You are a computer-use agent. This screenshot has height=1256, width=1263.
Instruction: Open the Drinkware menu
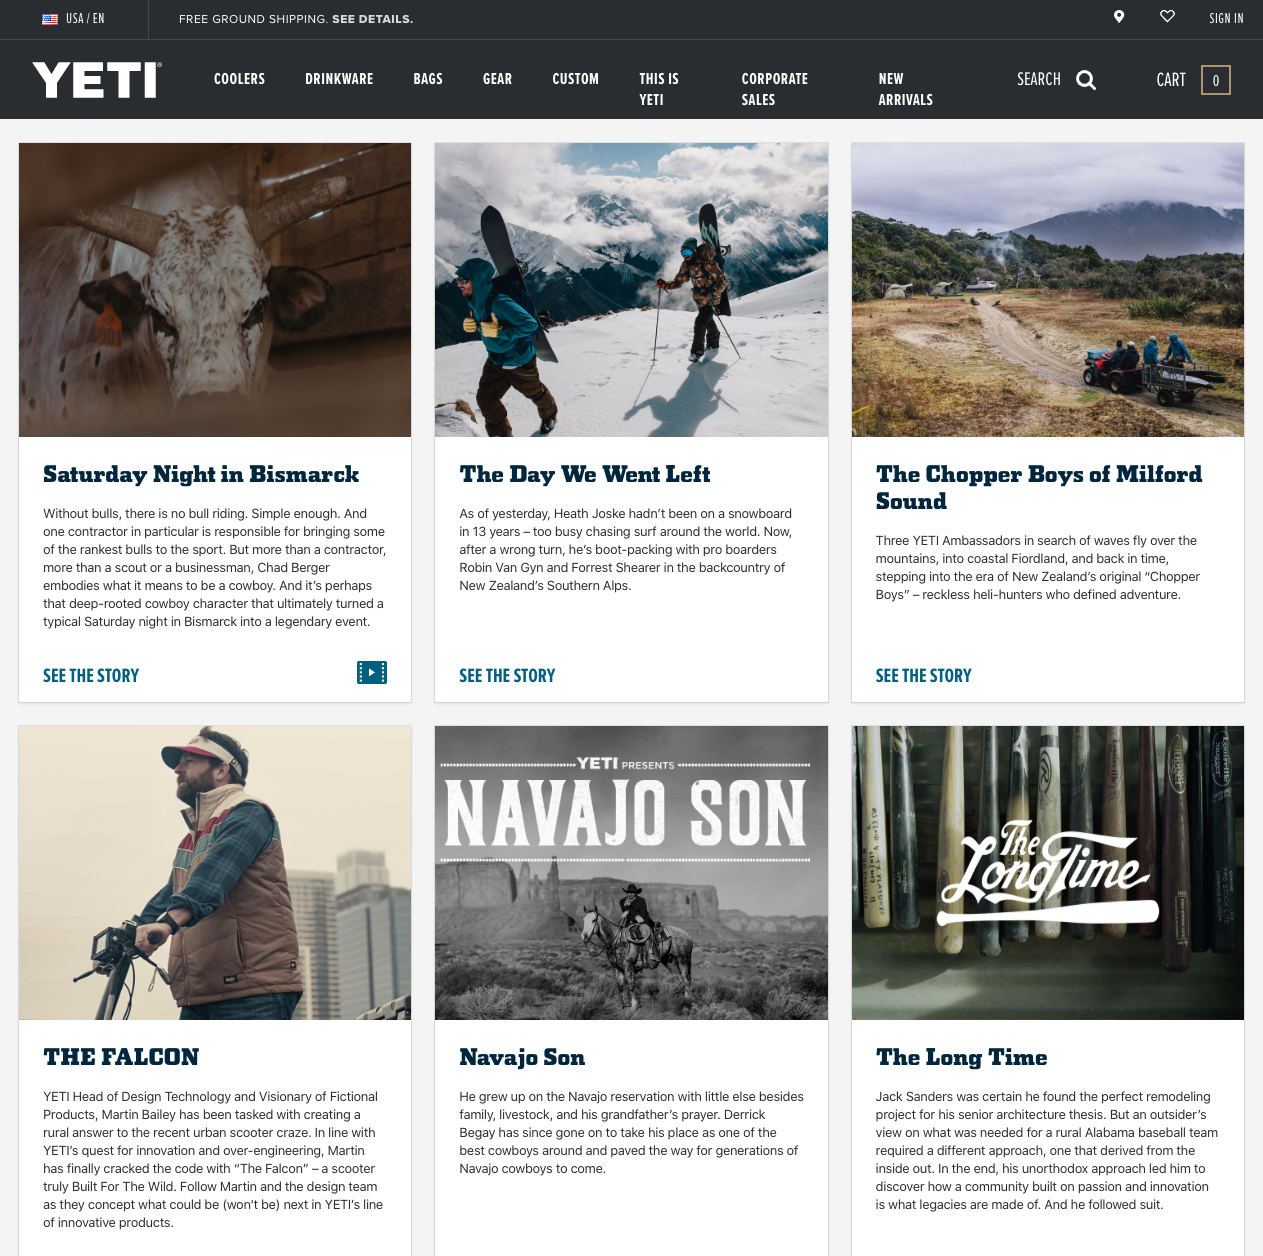[339, 79]
